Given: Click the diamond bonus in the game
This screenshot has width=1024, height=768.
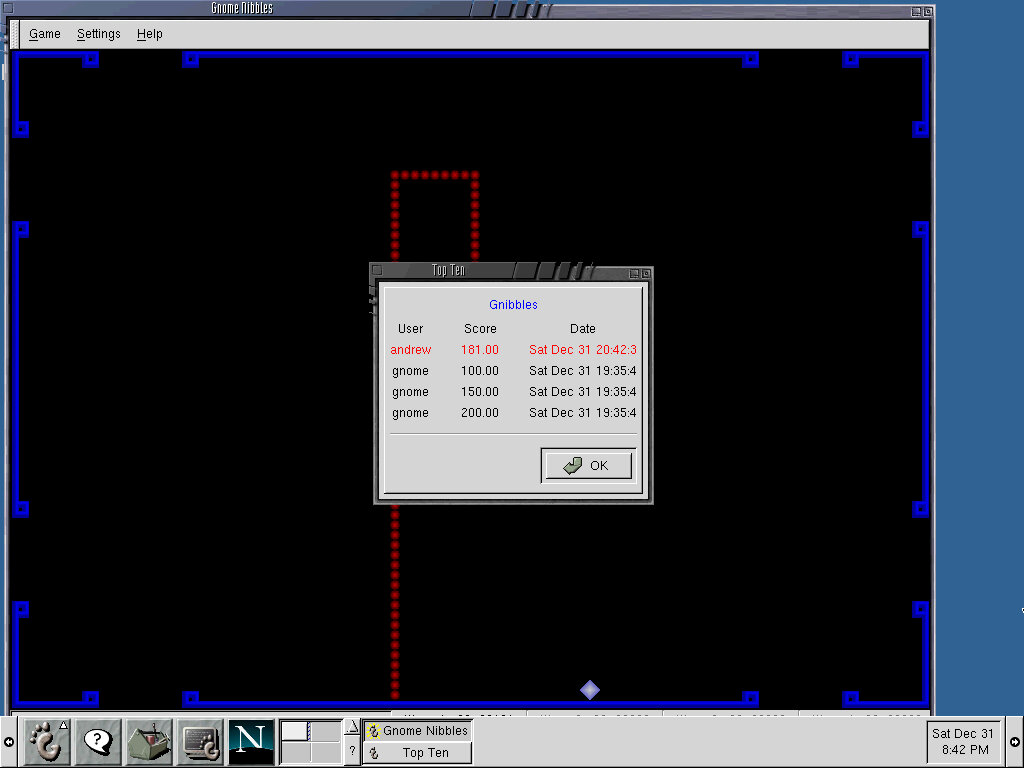Looking at the screenshot, I should click(x=590, y=690).
